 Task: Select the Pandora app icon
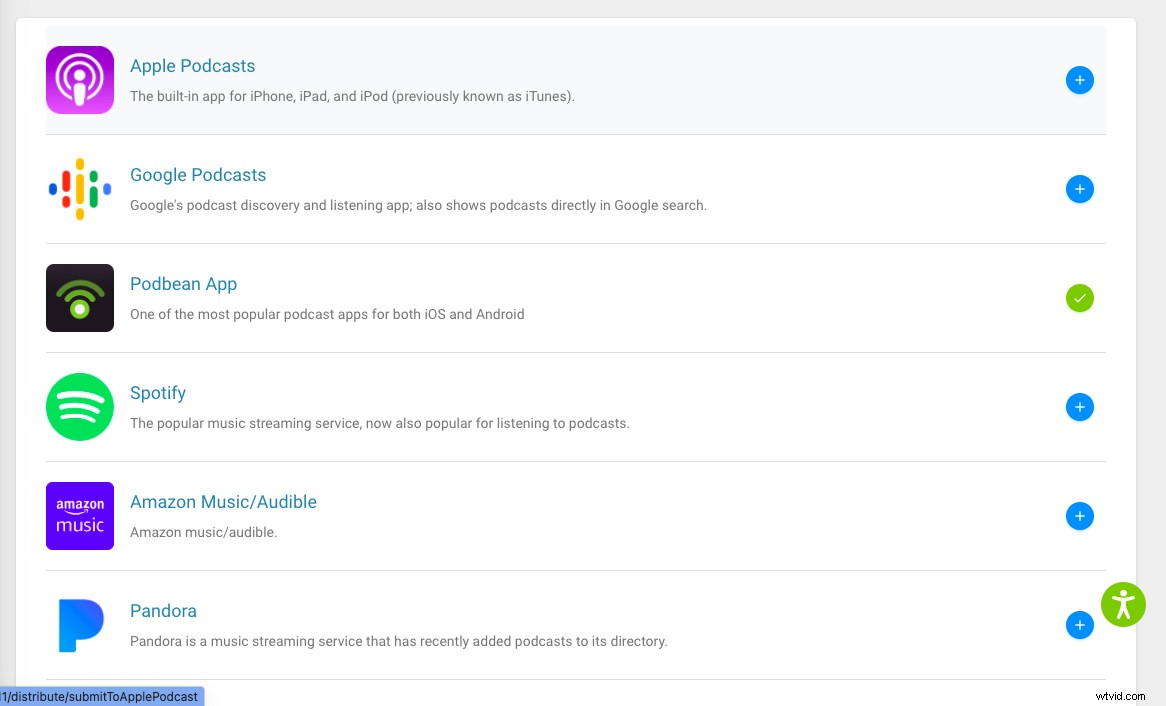pos(80,624)
